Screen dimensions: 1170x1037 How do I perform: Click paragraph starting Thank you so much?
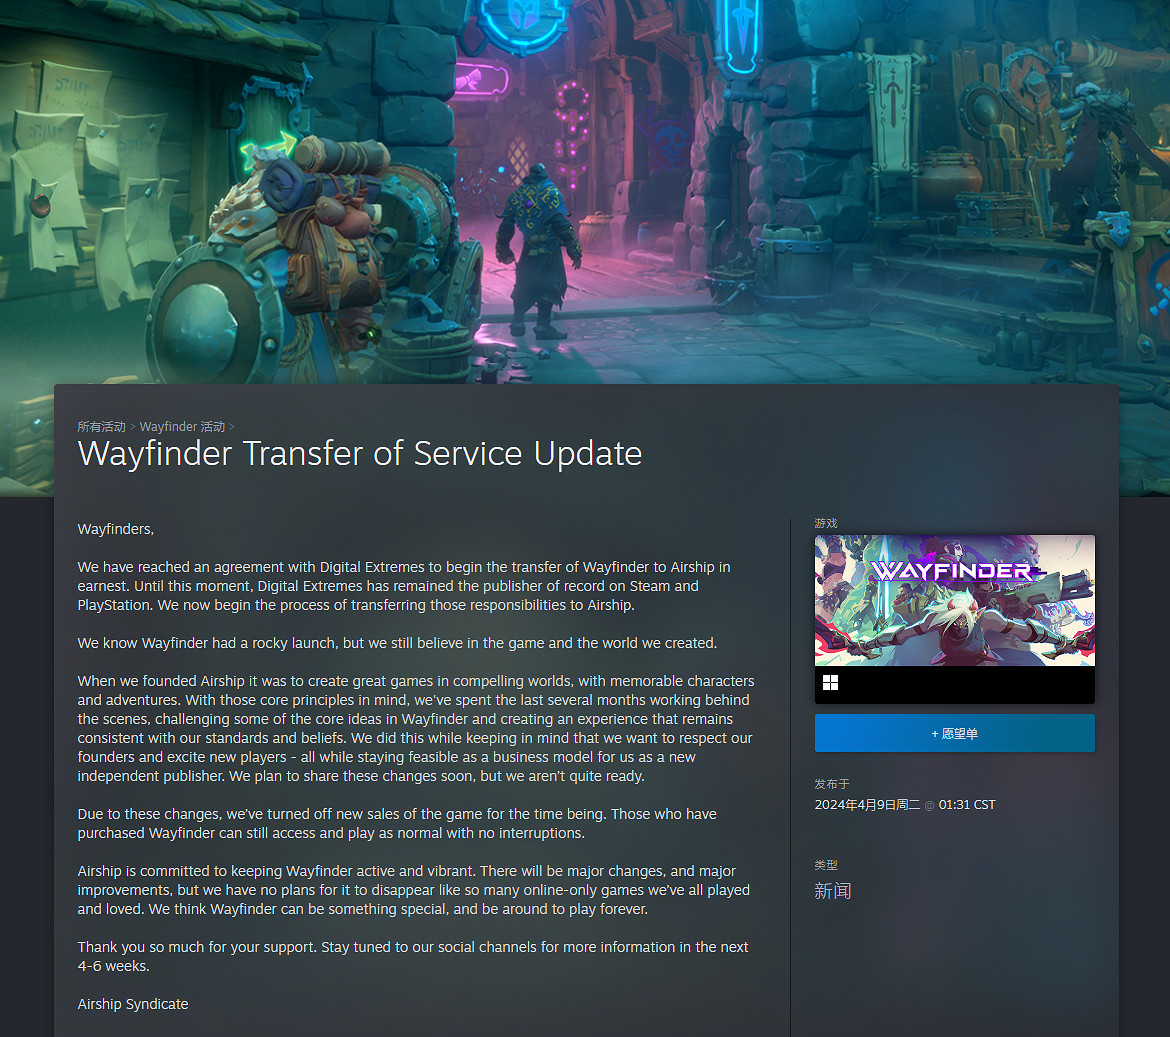(413, 956)
